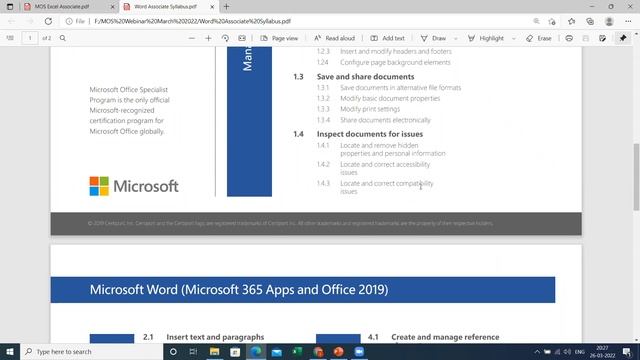Close the Word Associate Syllabus.pdf tab

click(212, 7)
